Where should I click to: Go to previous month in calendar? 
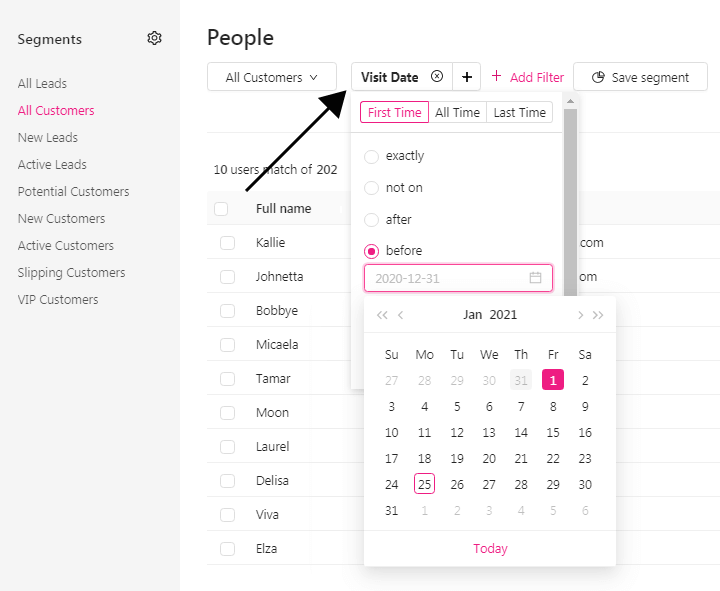(401, 315)
